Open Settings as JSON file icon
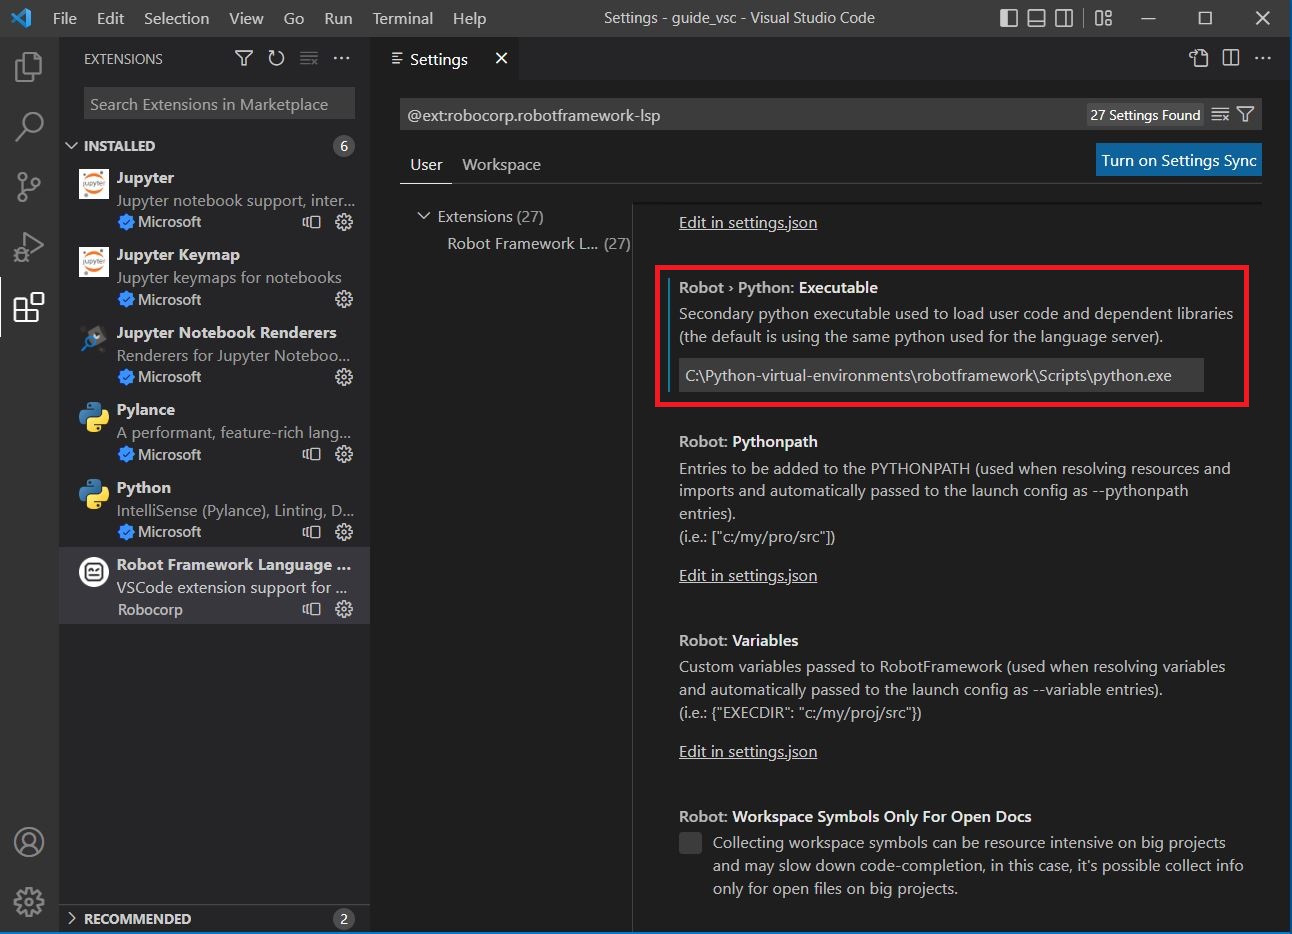The height and width of the screenshot is (934, 1292). pos(1199,58)
